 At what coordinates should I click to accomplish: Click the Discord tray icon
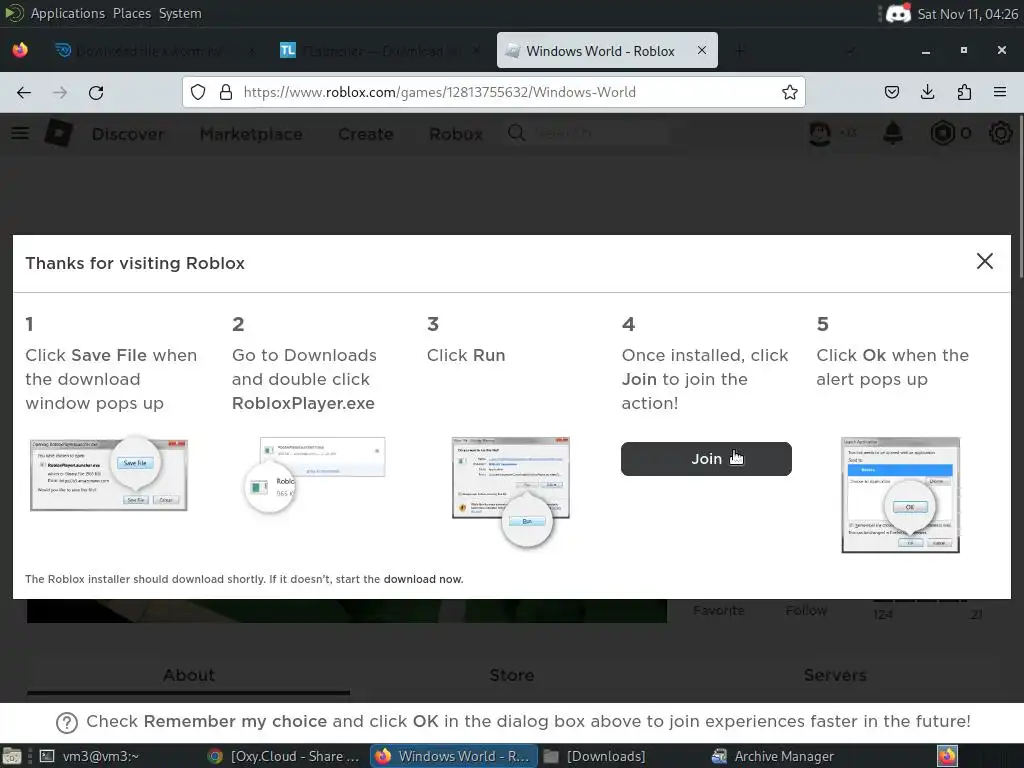coord(899,14)
